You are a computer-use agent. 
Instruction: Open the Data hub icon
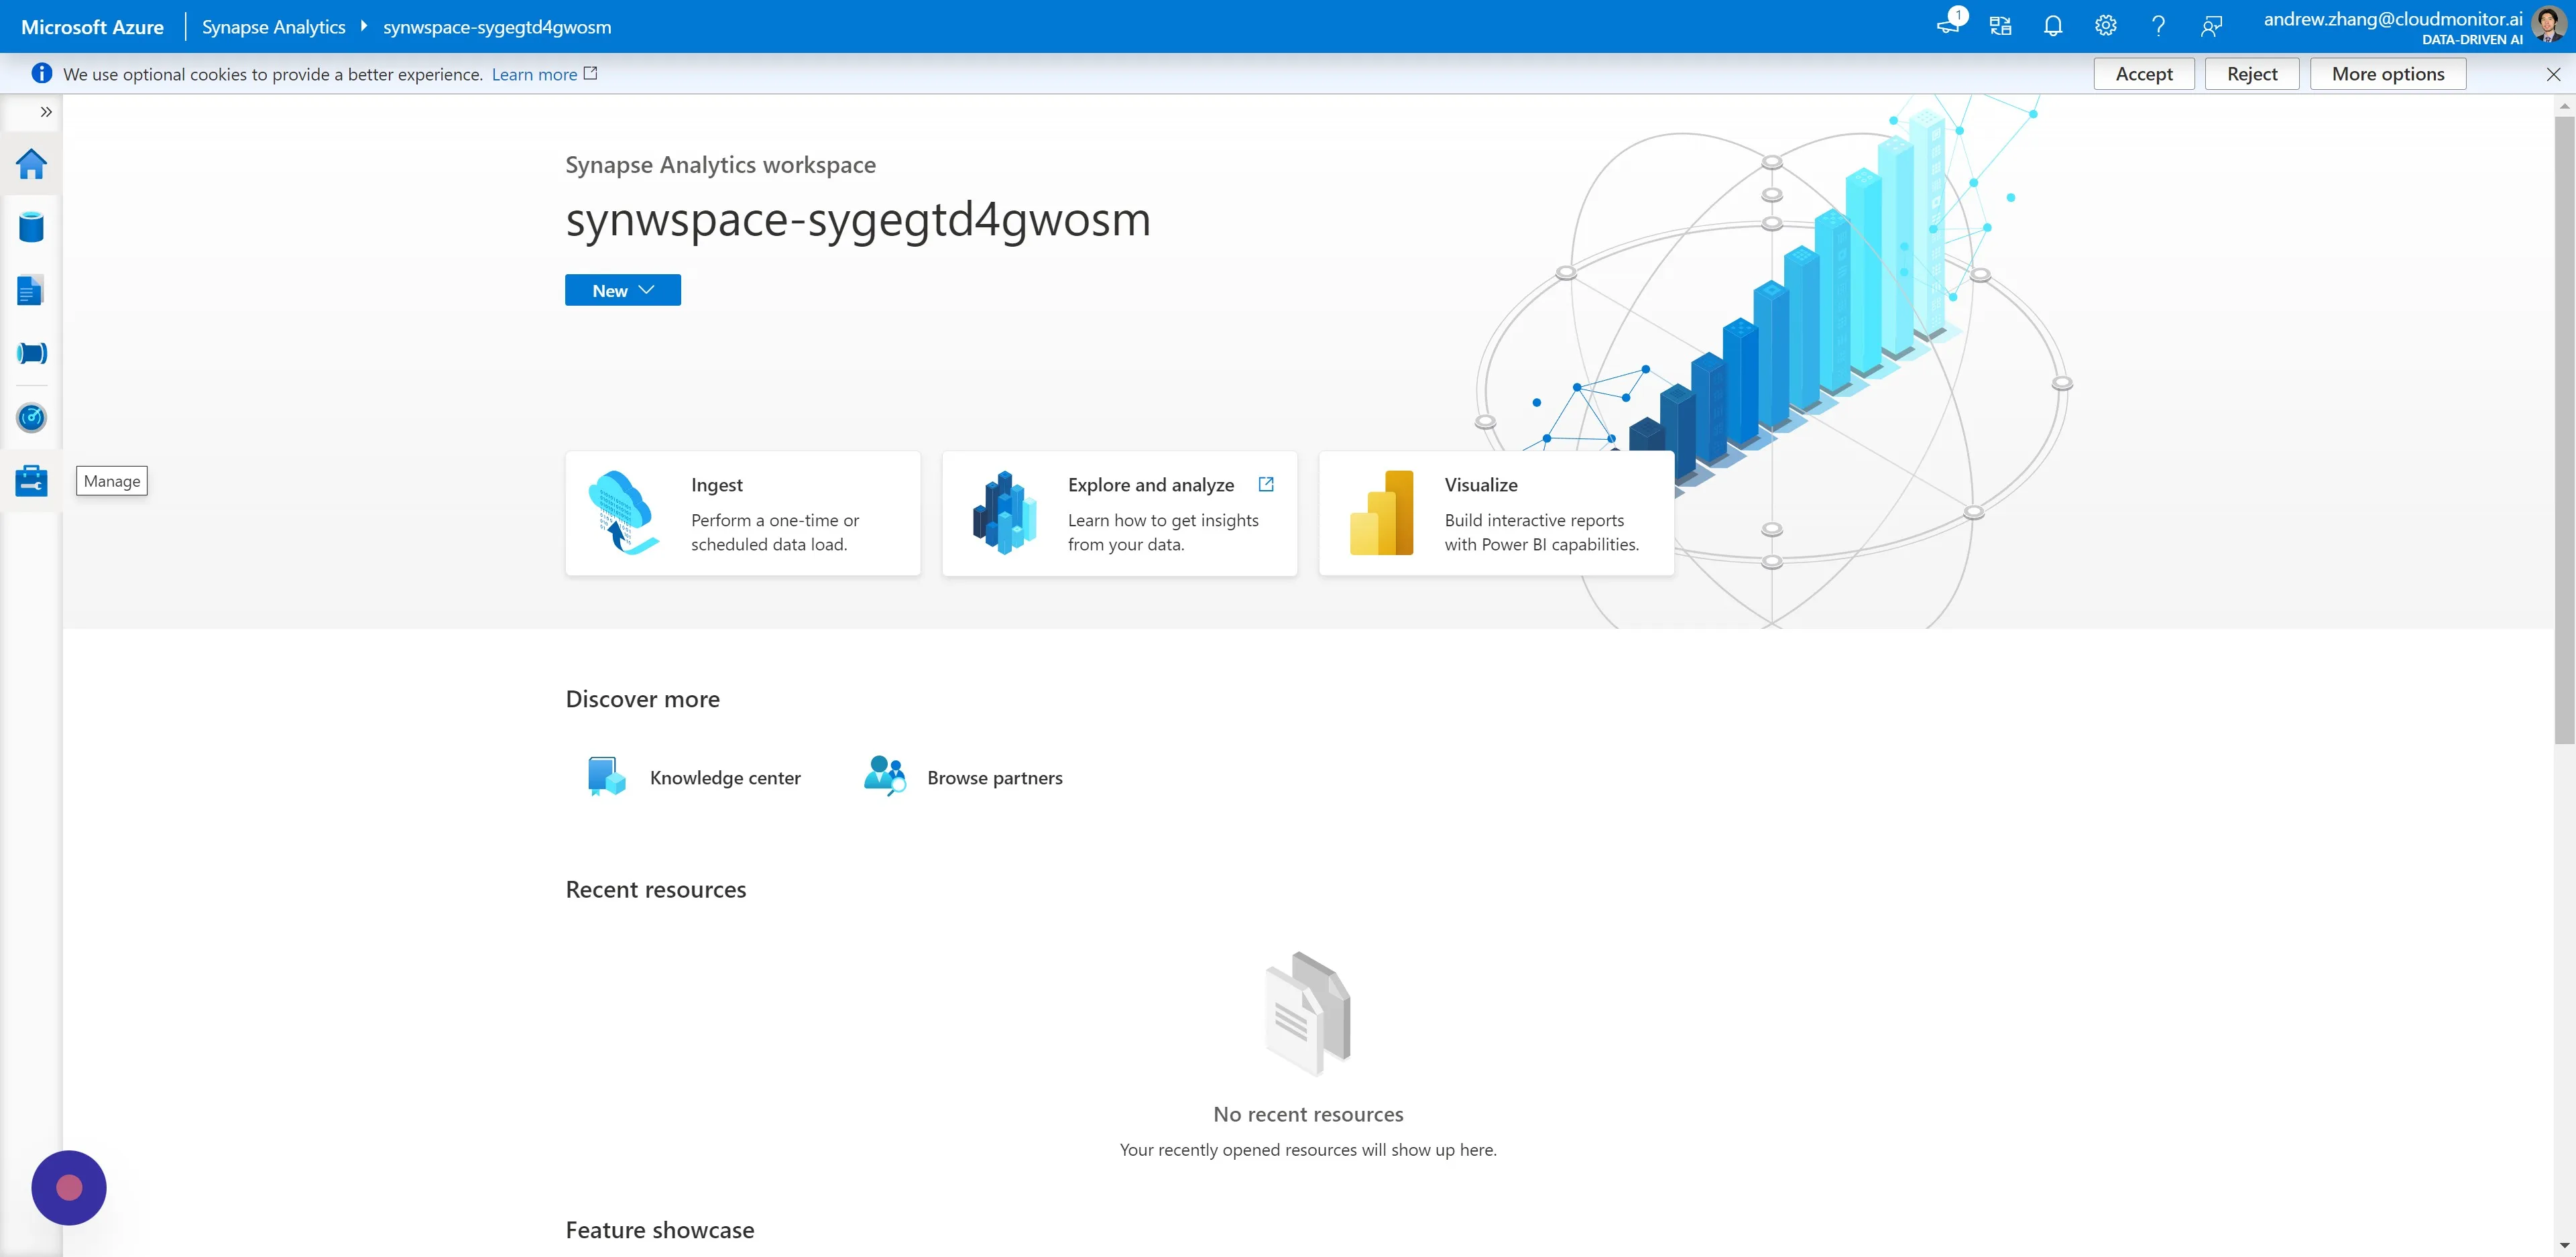[31, 227]
